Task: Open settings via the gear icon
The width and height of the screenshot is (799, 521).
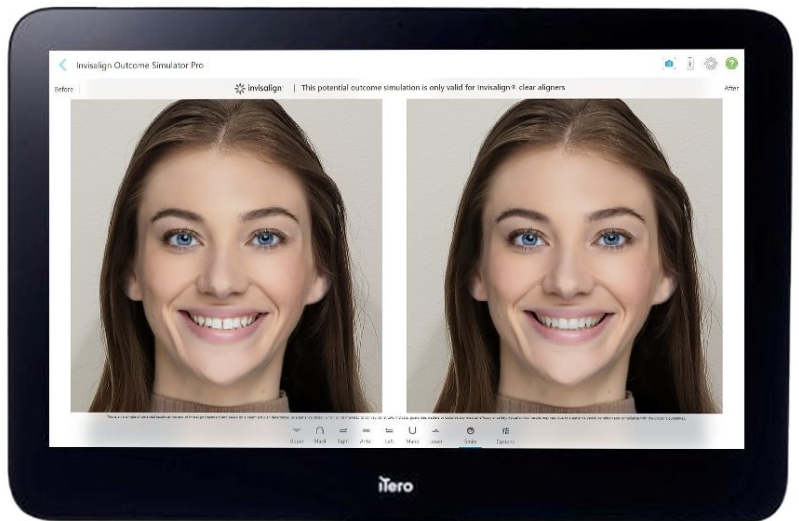Action: tap(710, 63)
